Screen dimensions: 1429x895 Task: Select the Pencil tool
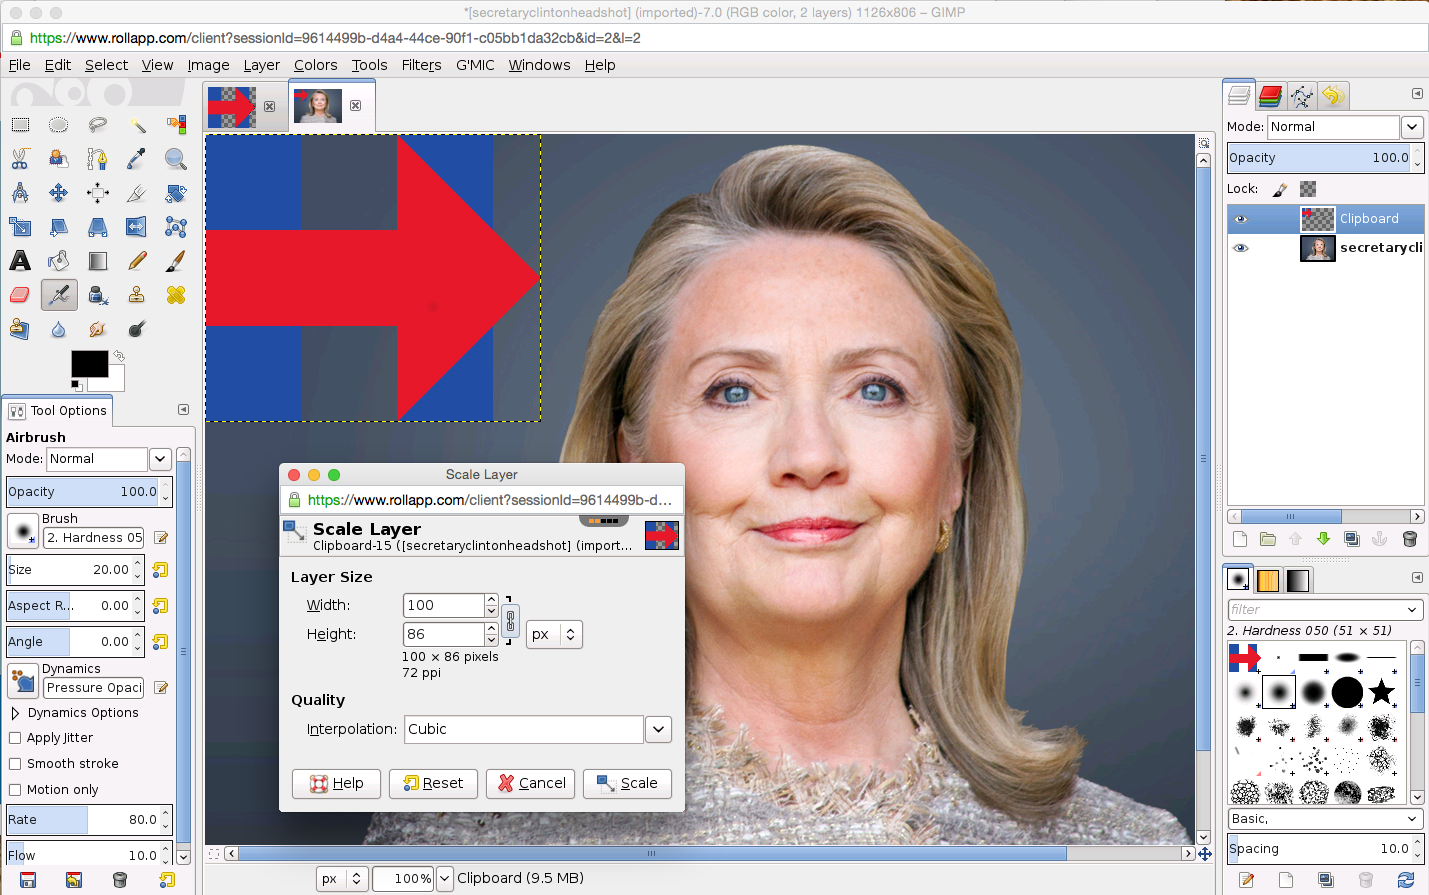[137, 261]
